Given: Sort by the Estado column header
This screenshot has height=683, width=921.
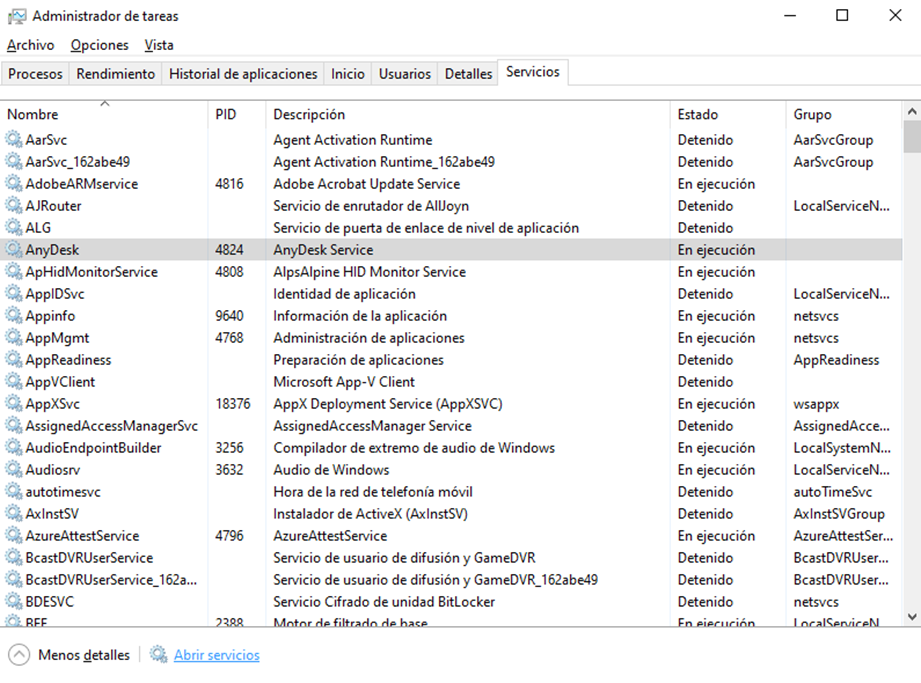Looking at the screenshot, I should [728, 114].
